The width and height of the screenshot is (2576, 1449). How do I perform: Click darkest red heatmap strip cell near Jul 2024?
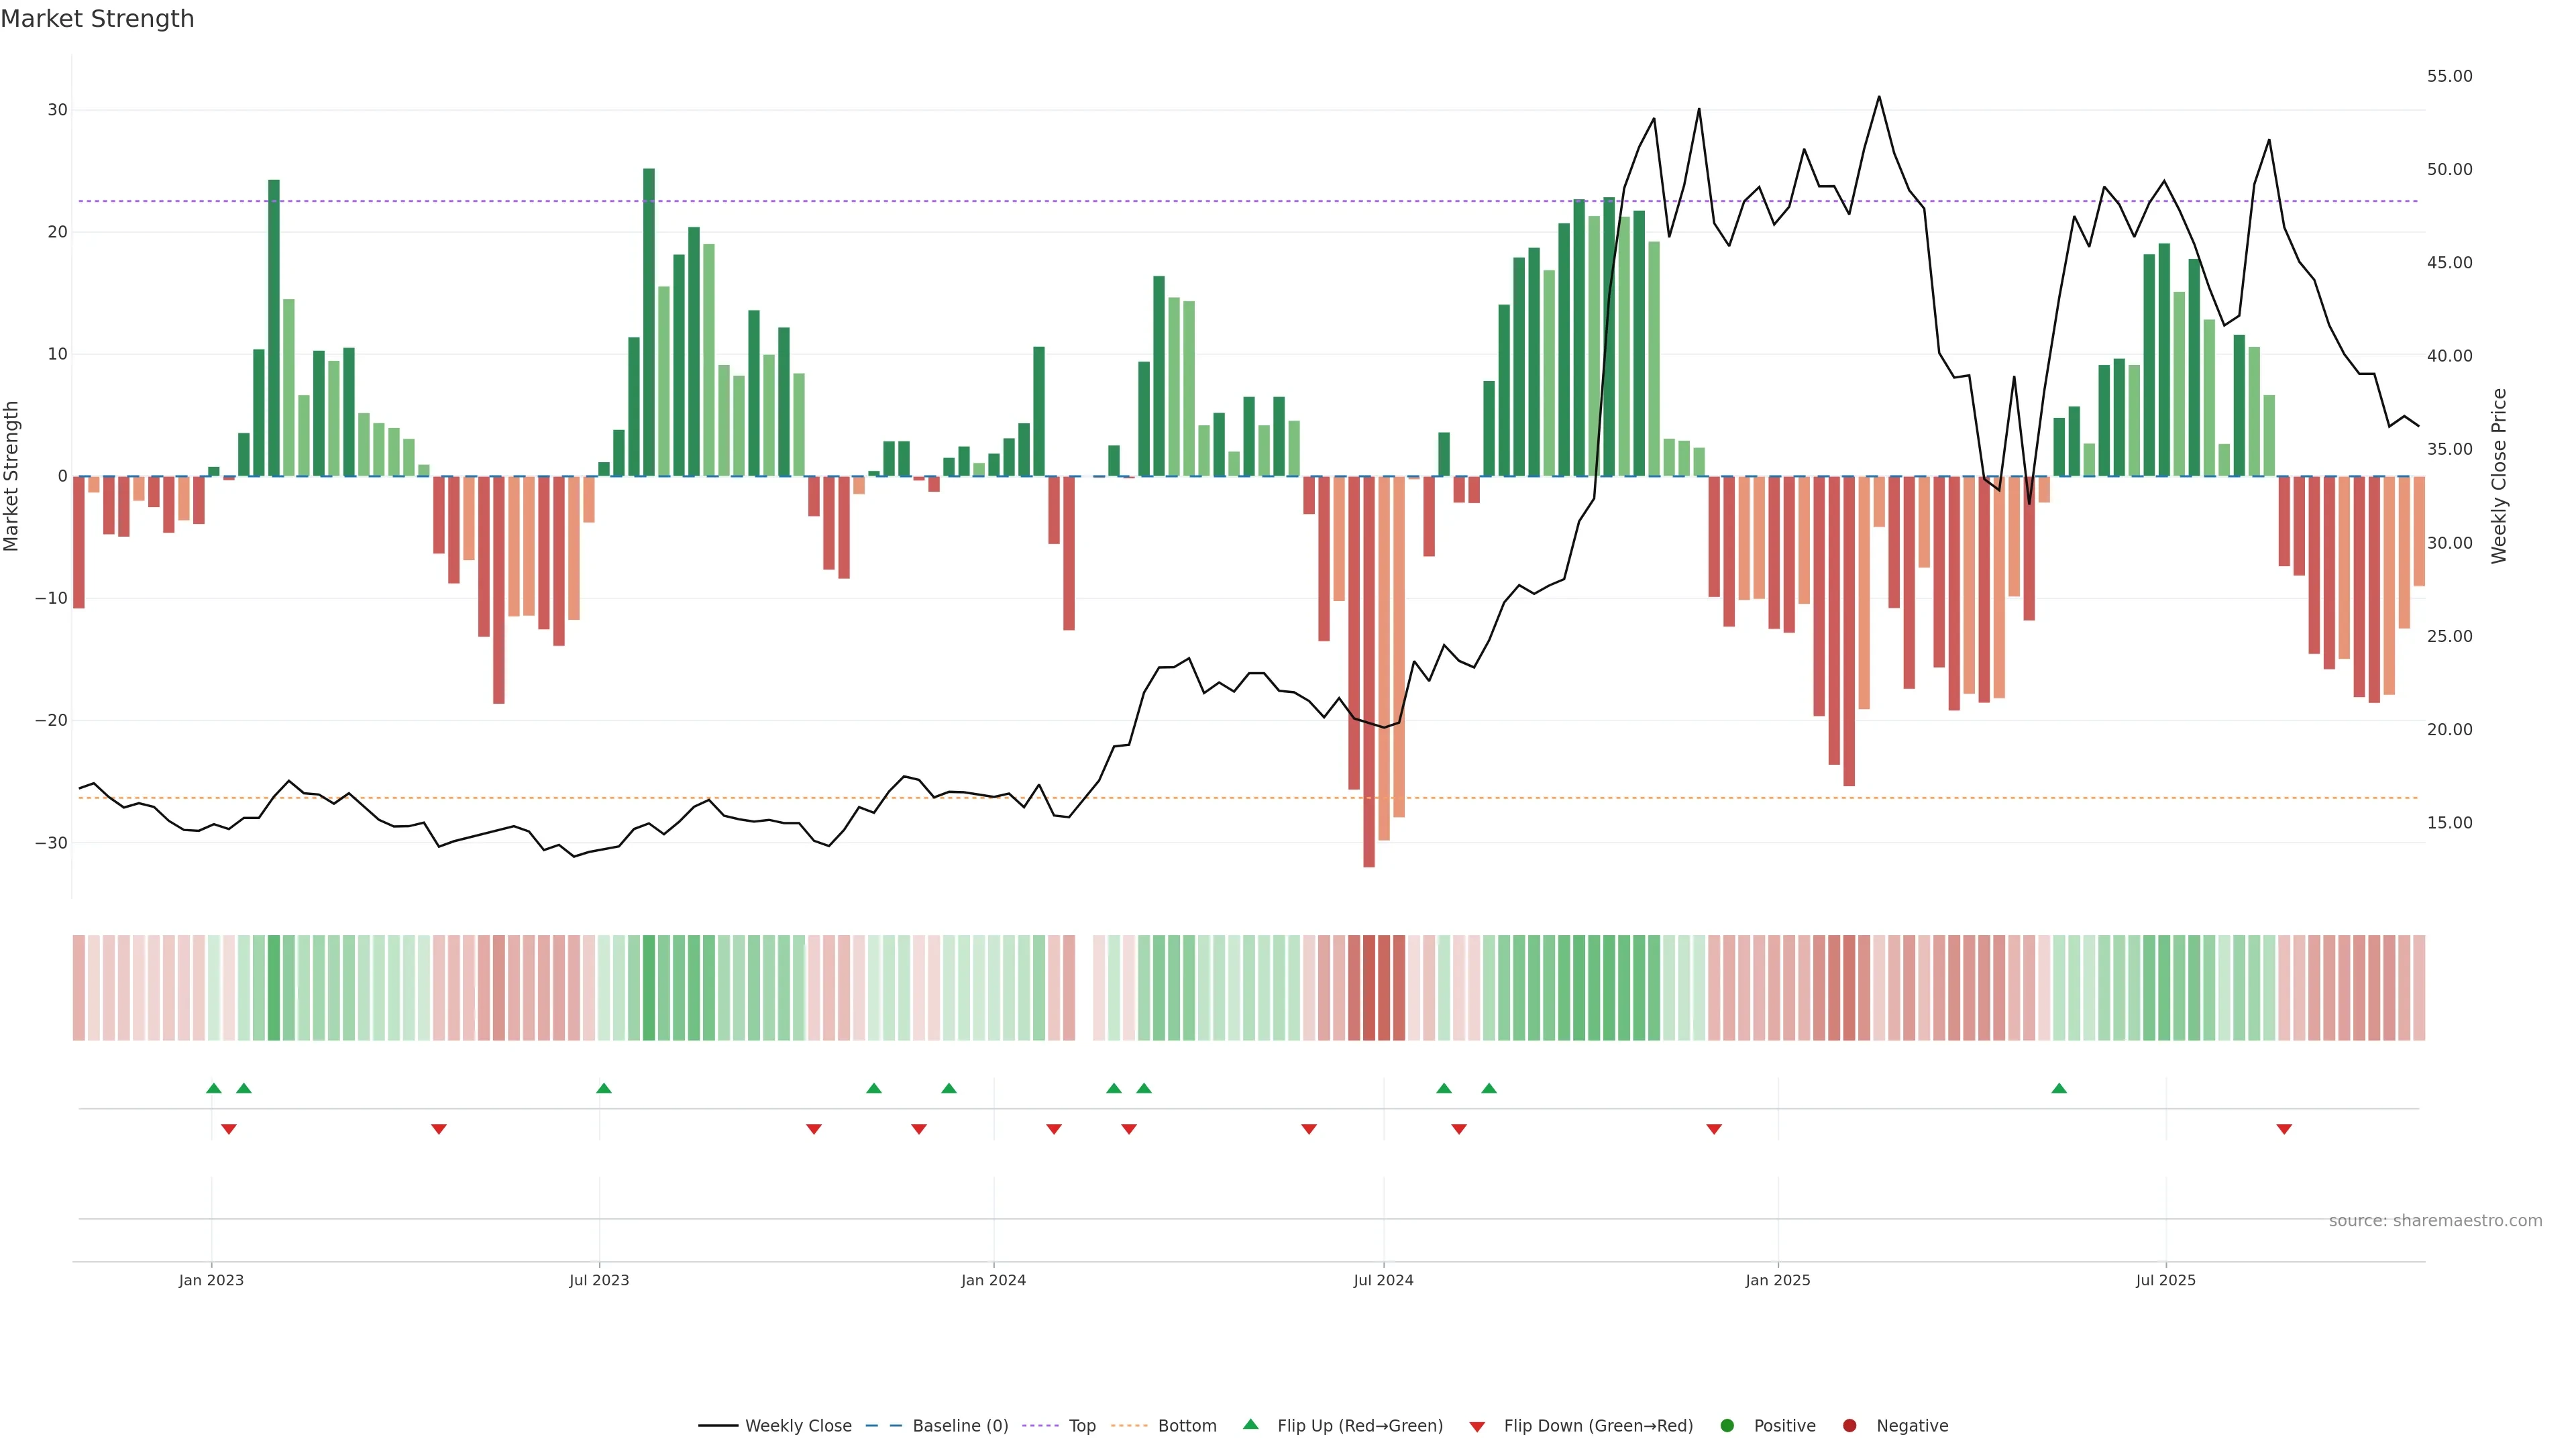1369,987
